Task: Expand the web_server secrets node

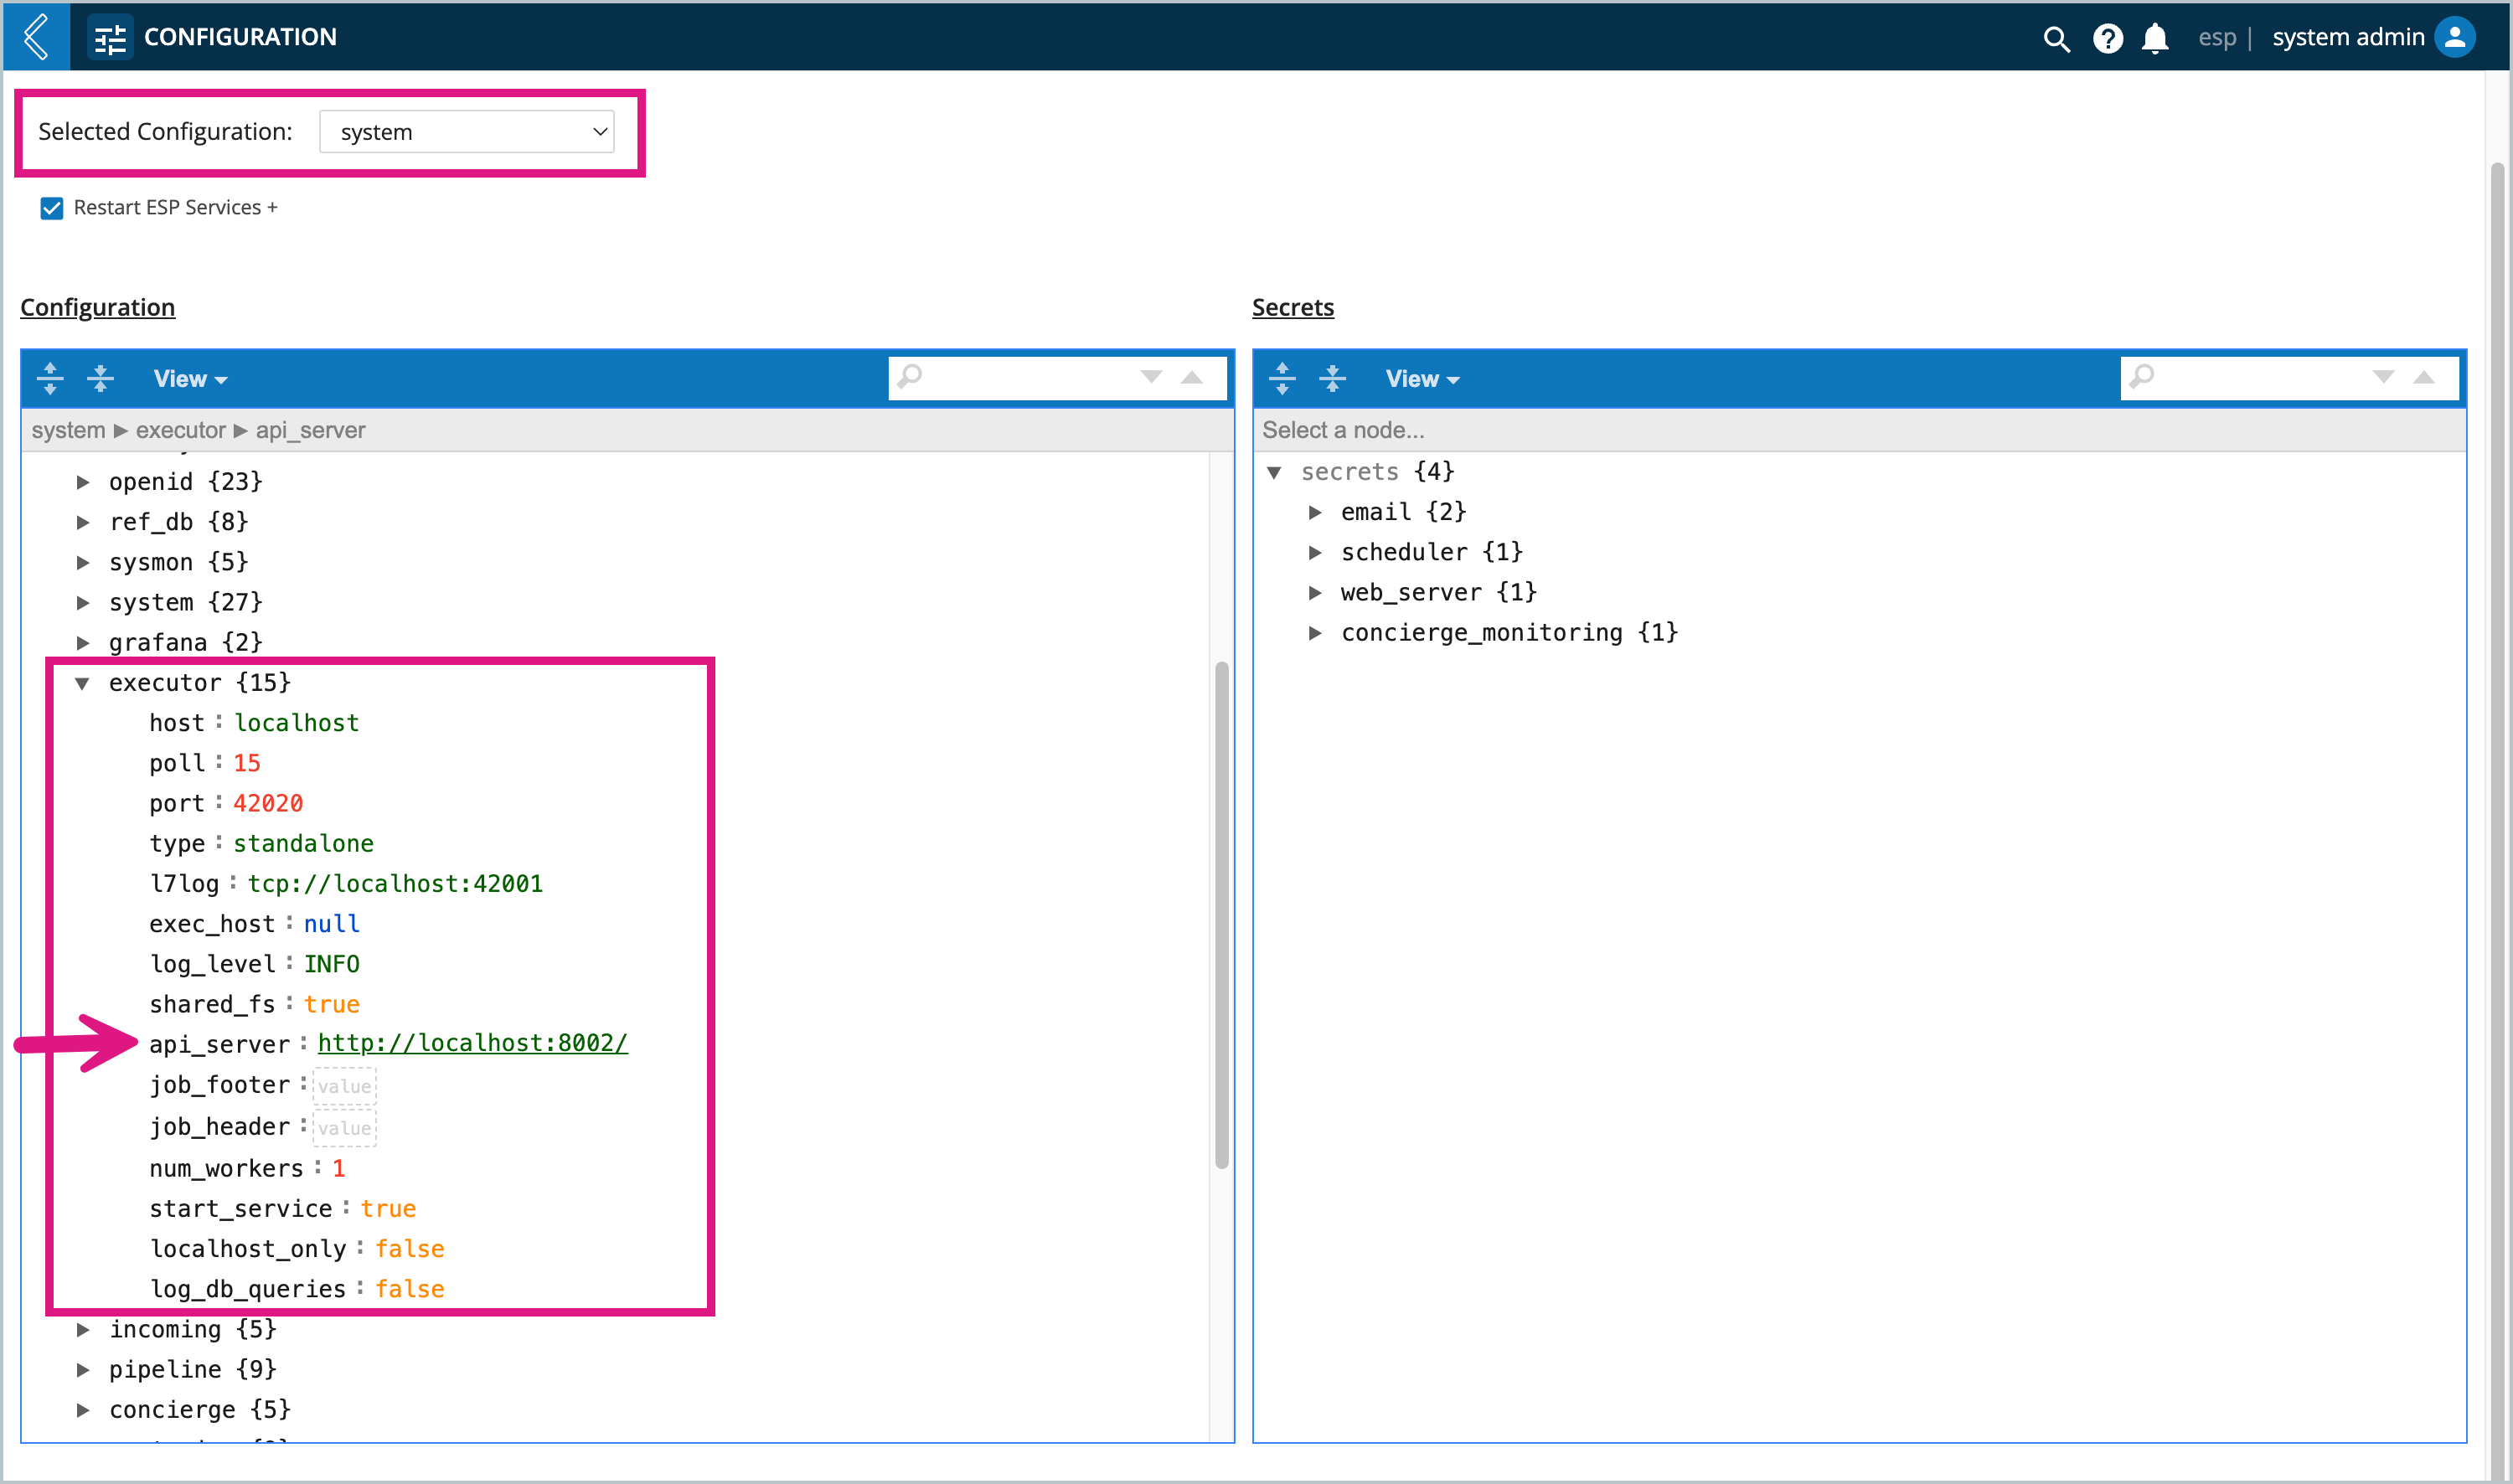Action: (x=1315, y=592)
